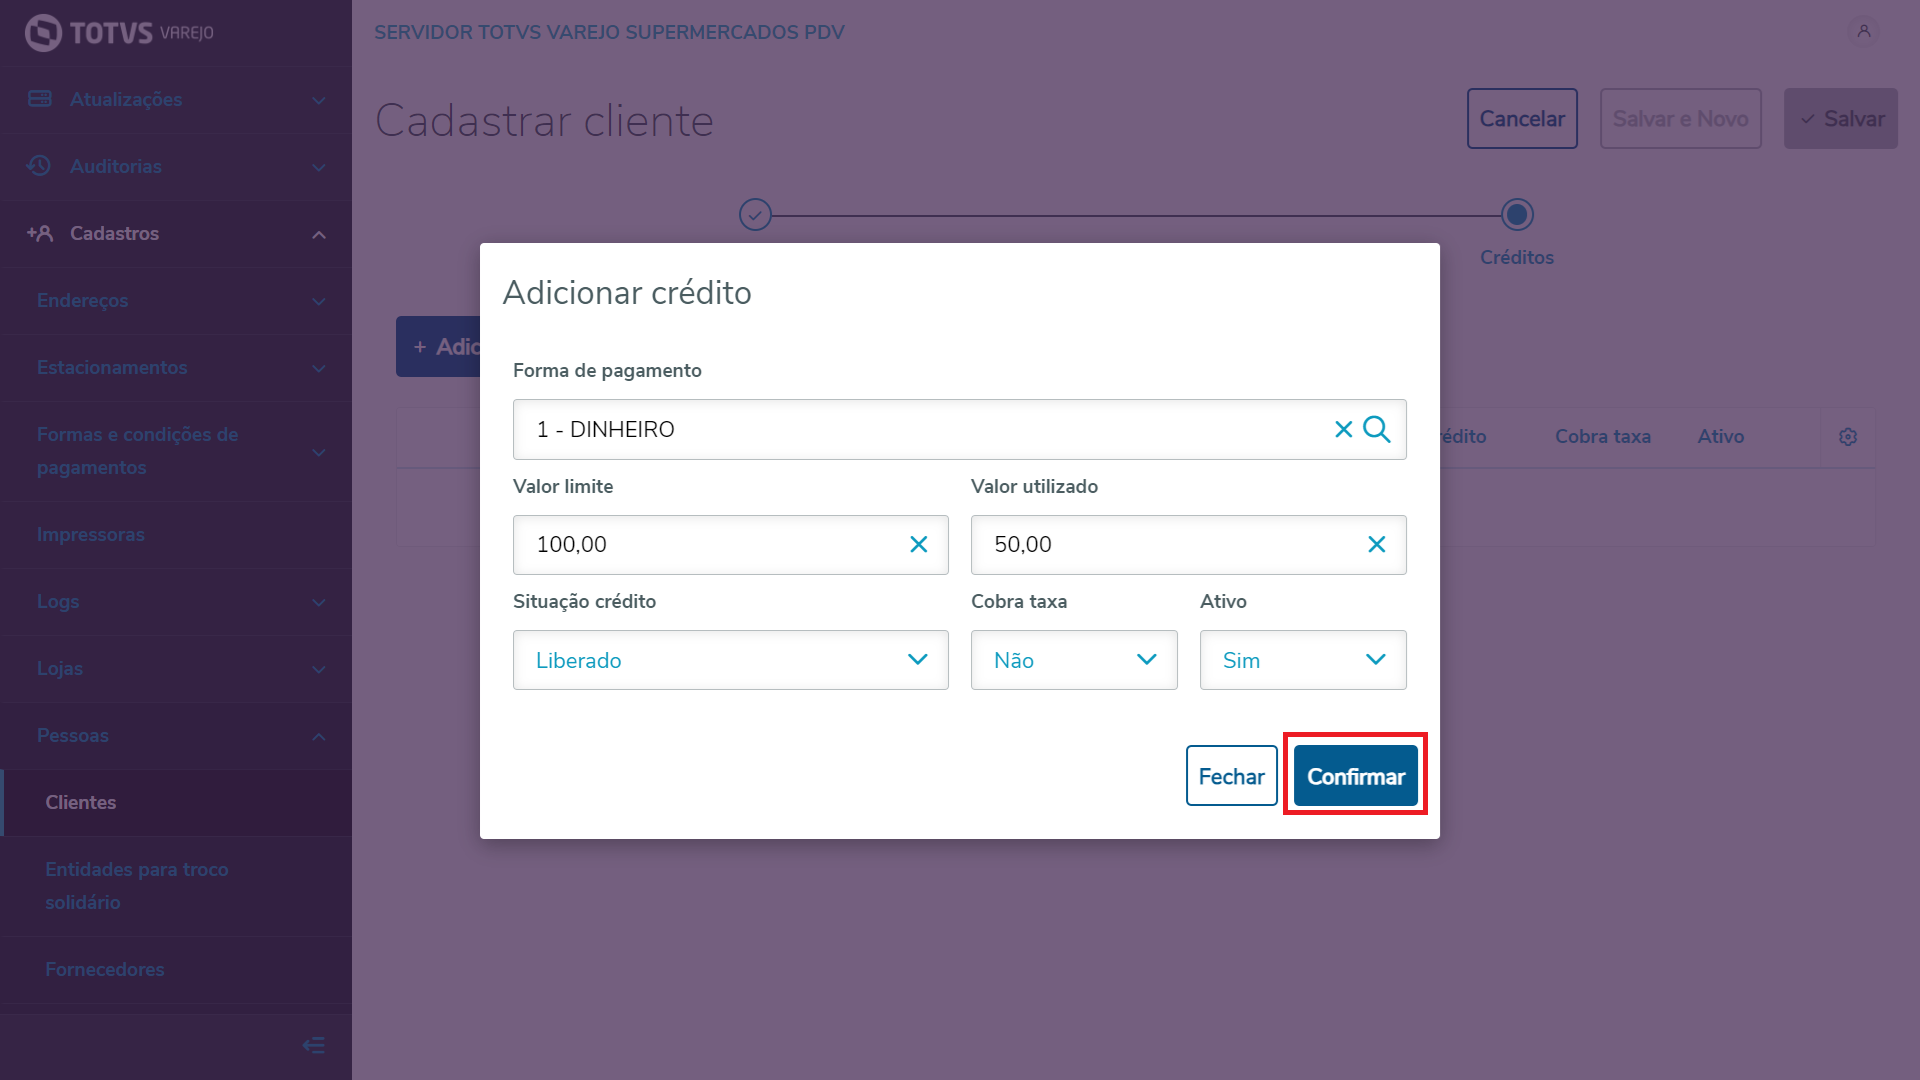Open Clientes in the sidebar
The width and height of the screenshot is (1920, 1080).
coord(81,802)
